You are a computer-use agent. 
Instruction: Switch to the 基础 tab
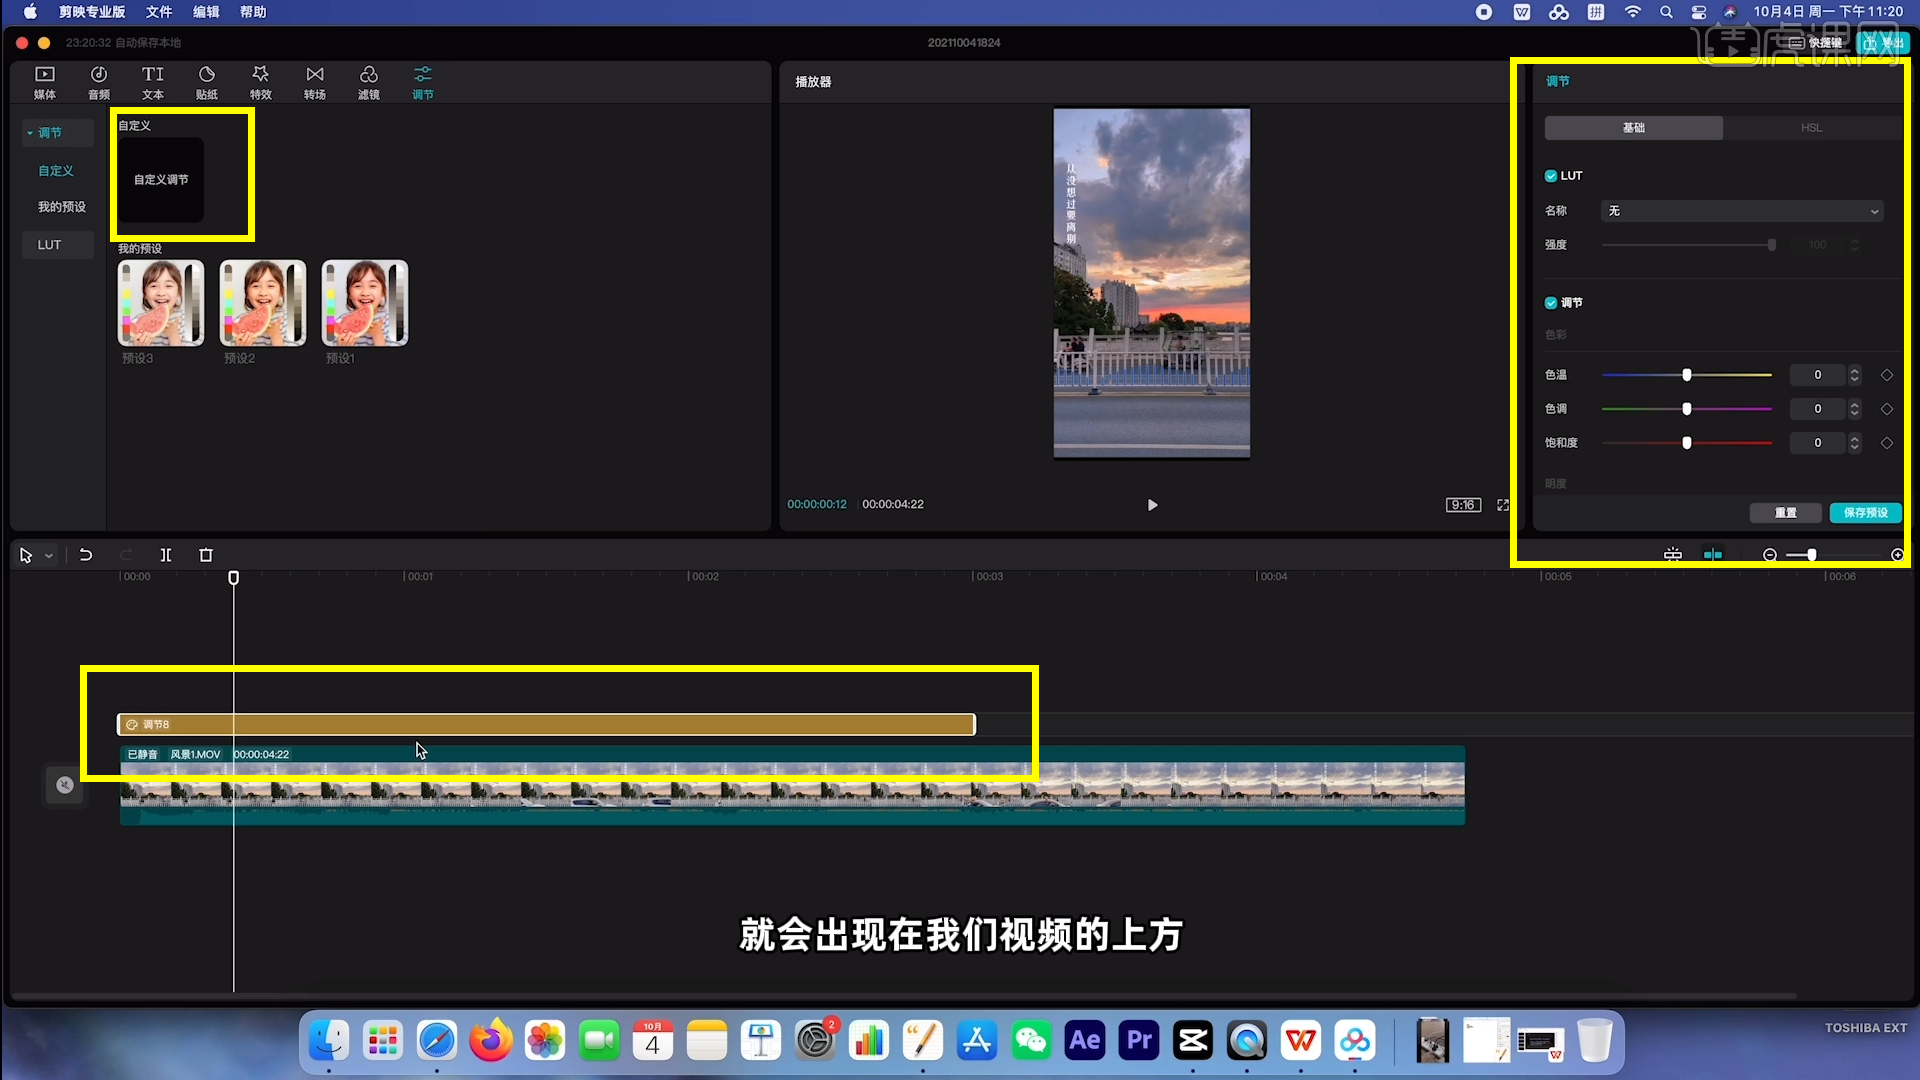pyautogui.click(x=1634, y=128)
